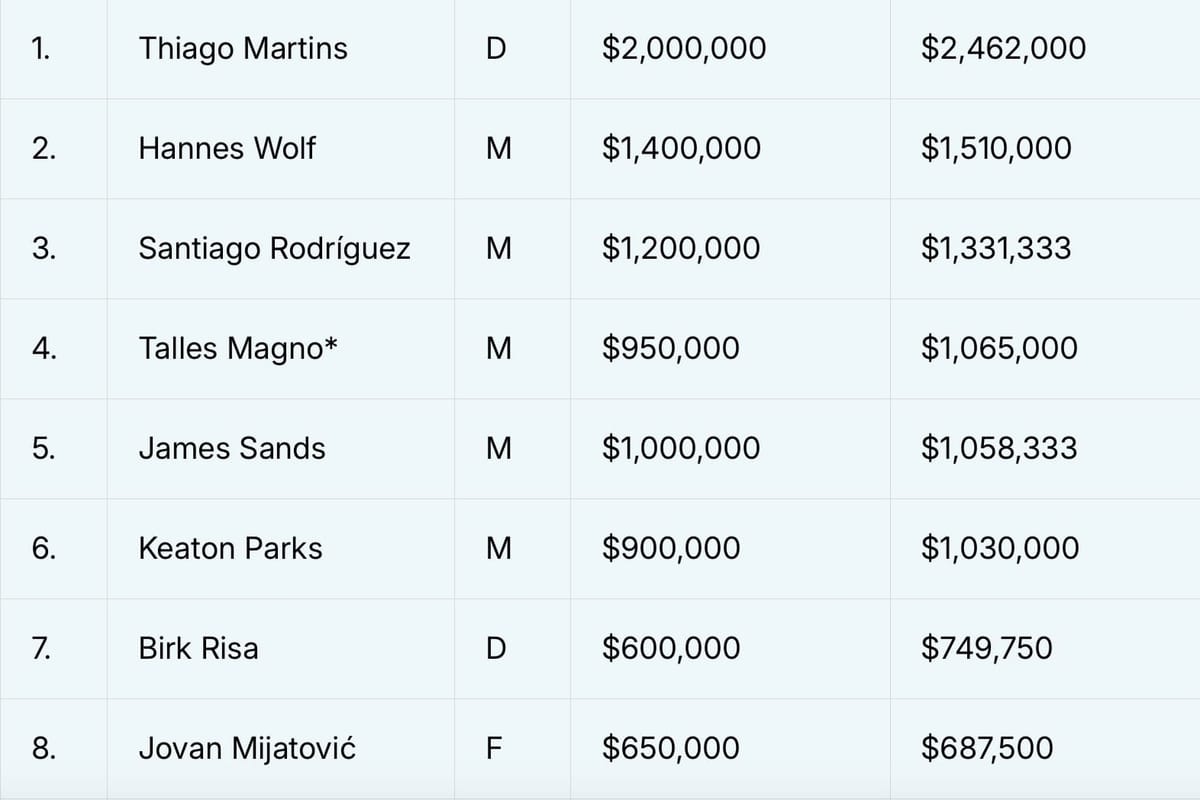Viewport: 1200px width, 800px height.
Task: Click the $900,000 salary cell
Action: click(671, 548)
